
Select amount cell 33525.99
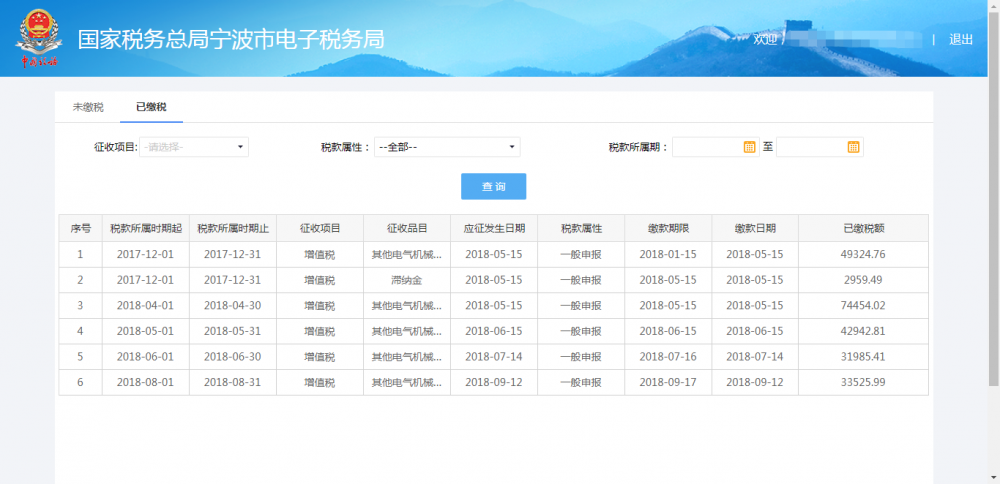863,382
